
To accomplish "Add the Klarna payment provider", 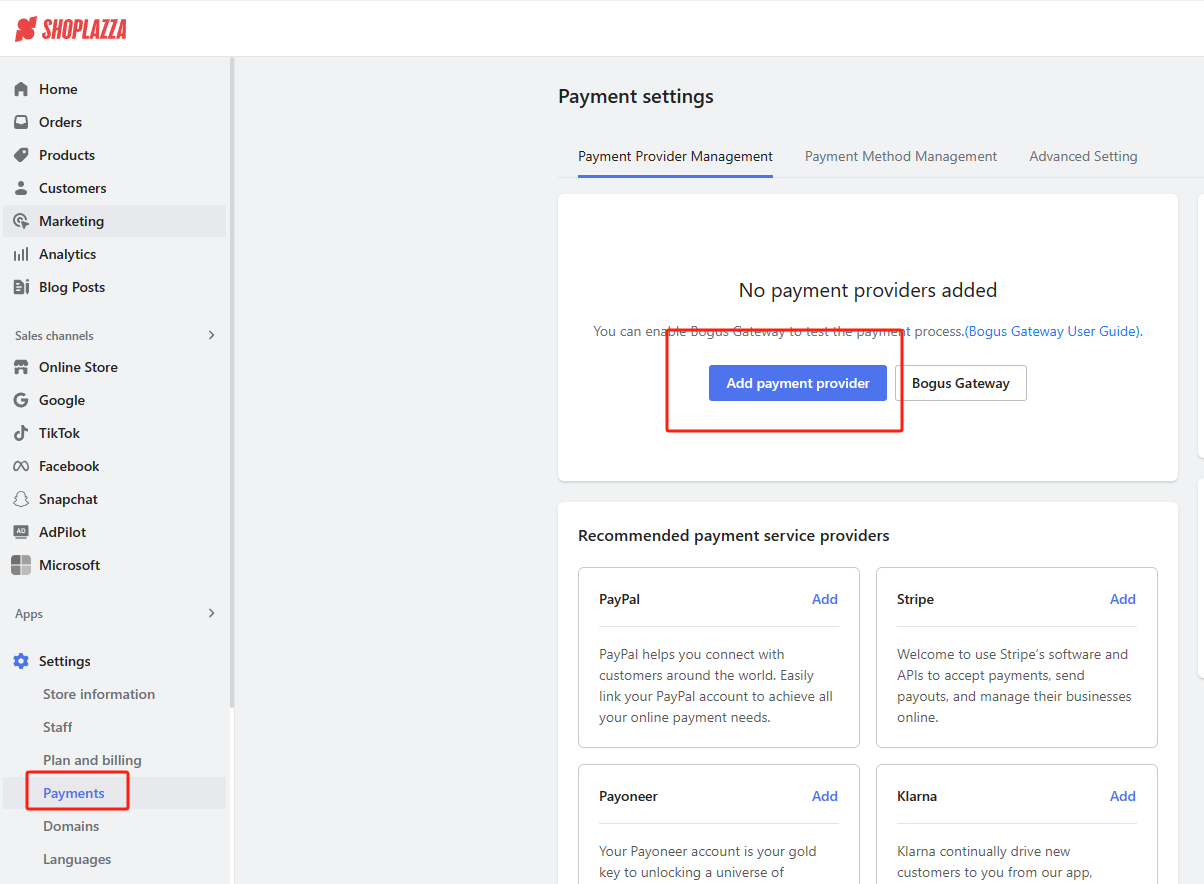I will [1123, 796].
